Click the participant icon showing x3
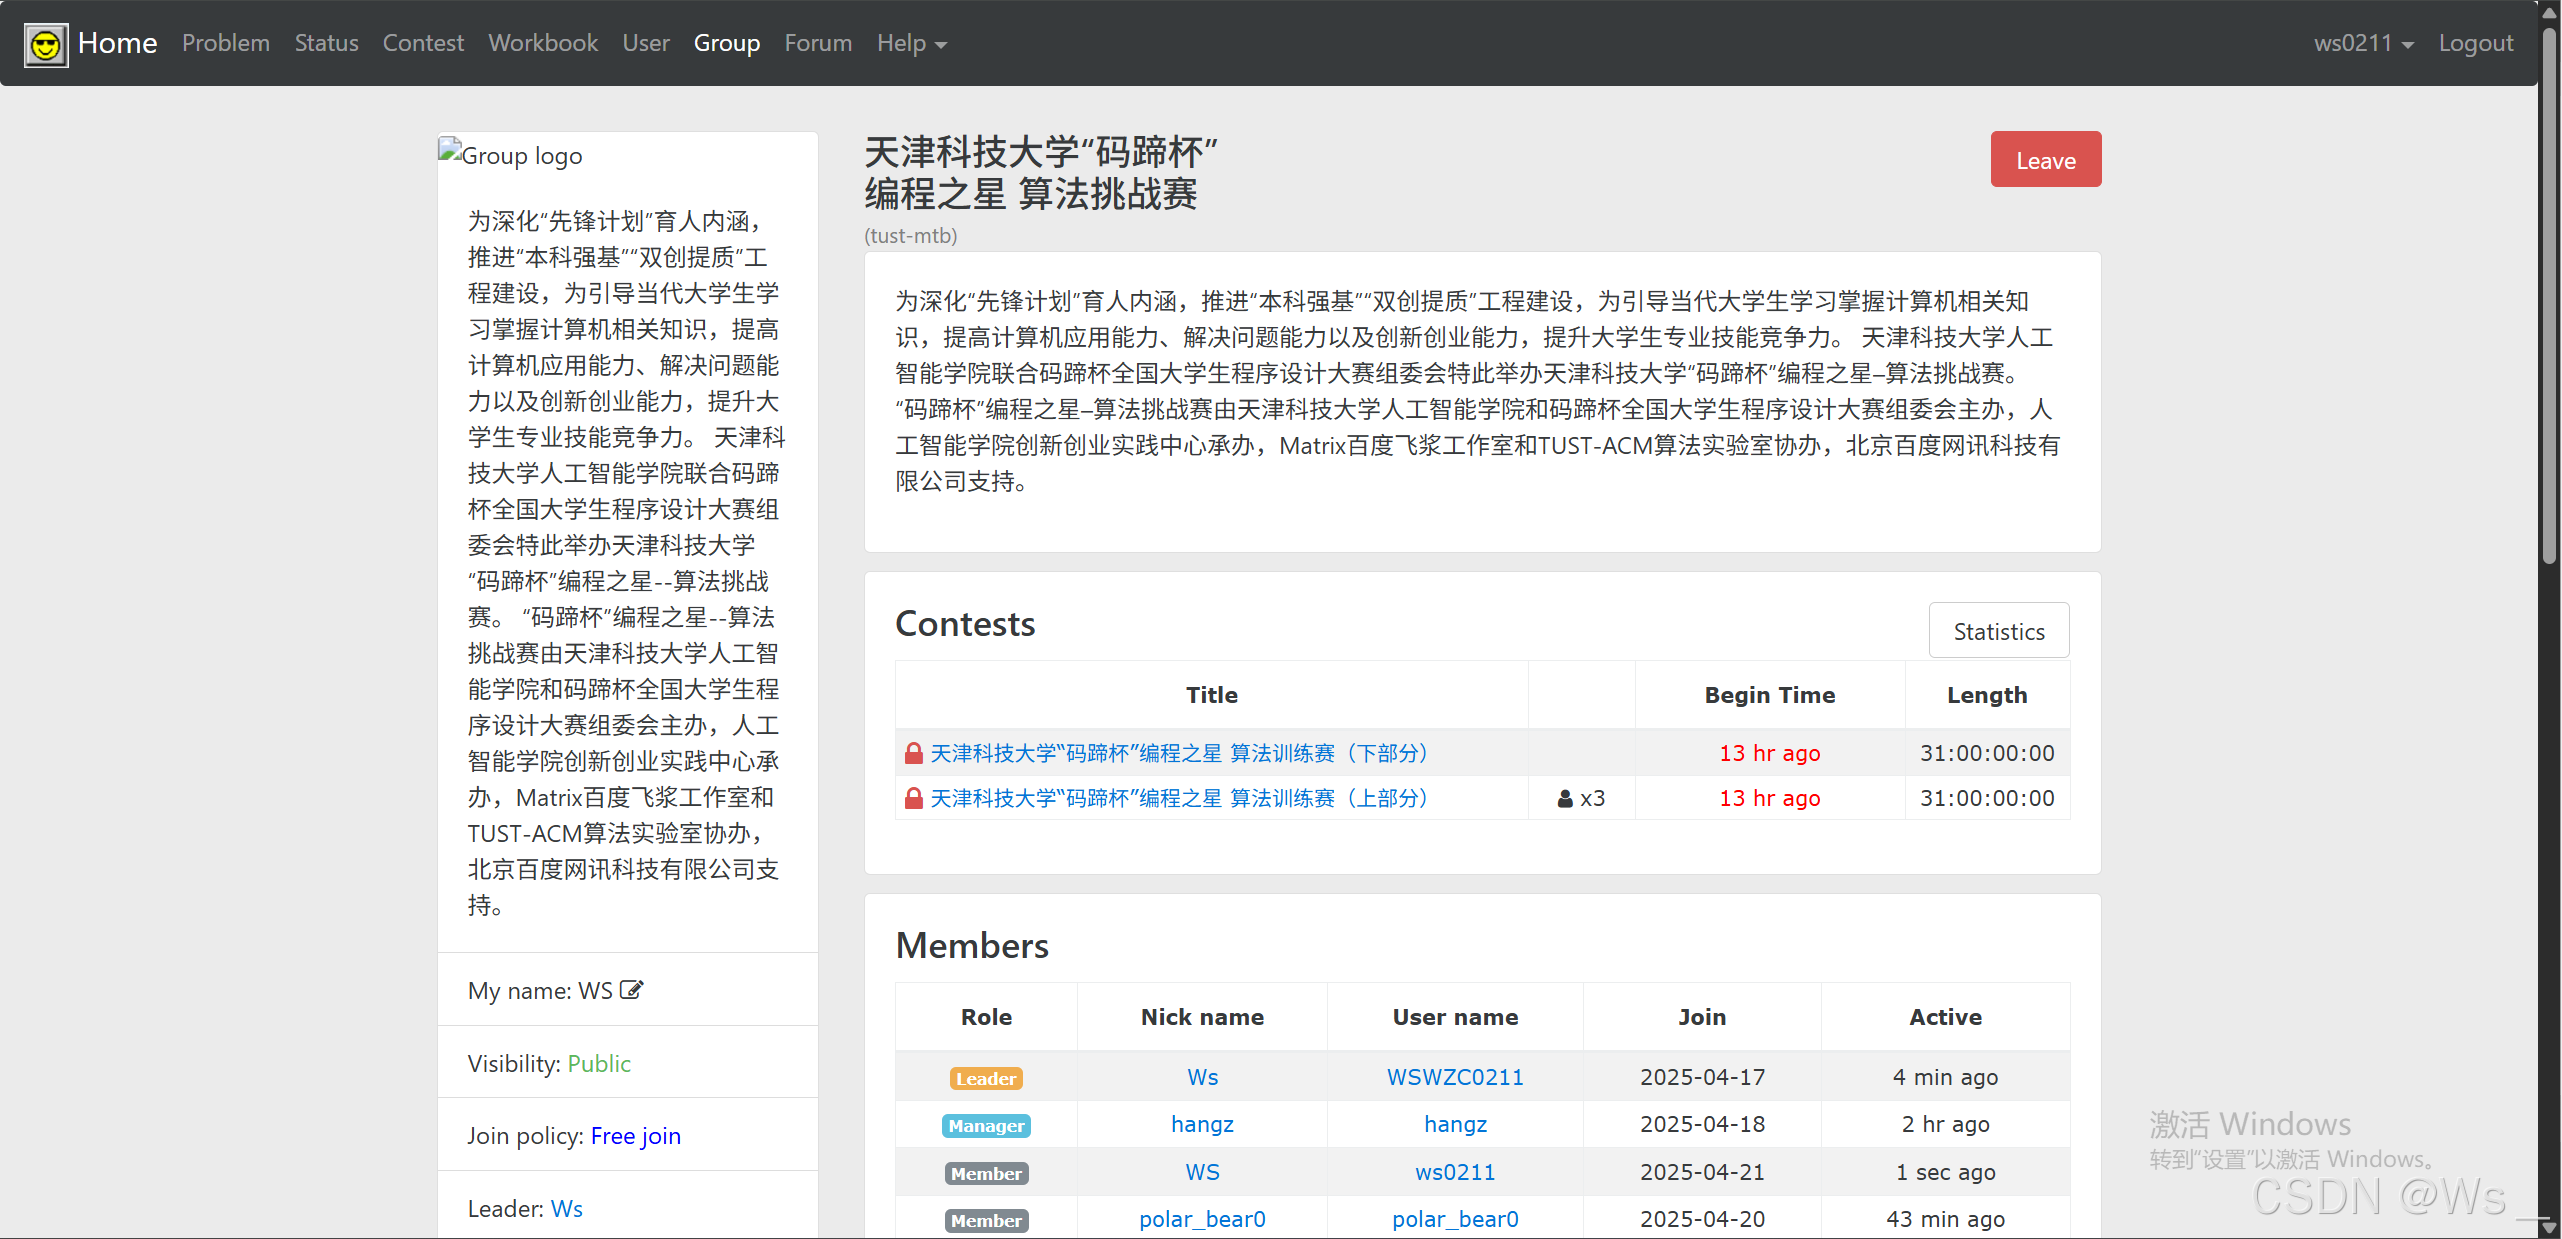 click(1565, 799)
